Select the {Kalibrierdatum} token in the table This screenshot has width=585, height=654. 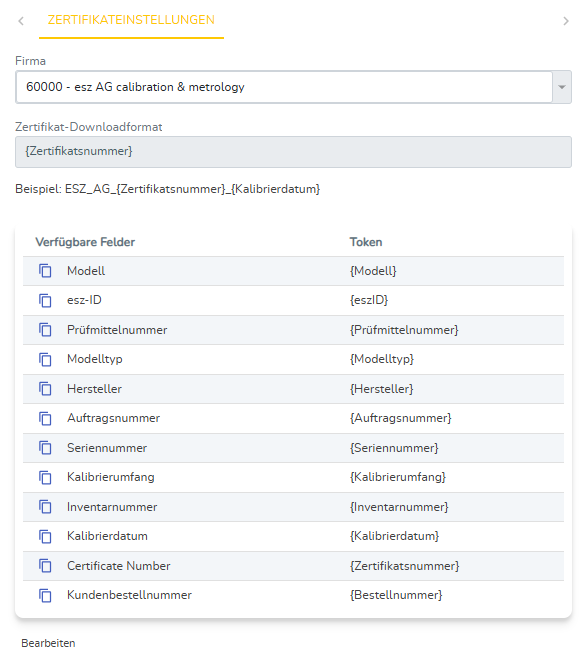[x=394, y=536]
